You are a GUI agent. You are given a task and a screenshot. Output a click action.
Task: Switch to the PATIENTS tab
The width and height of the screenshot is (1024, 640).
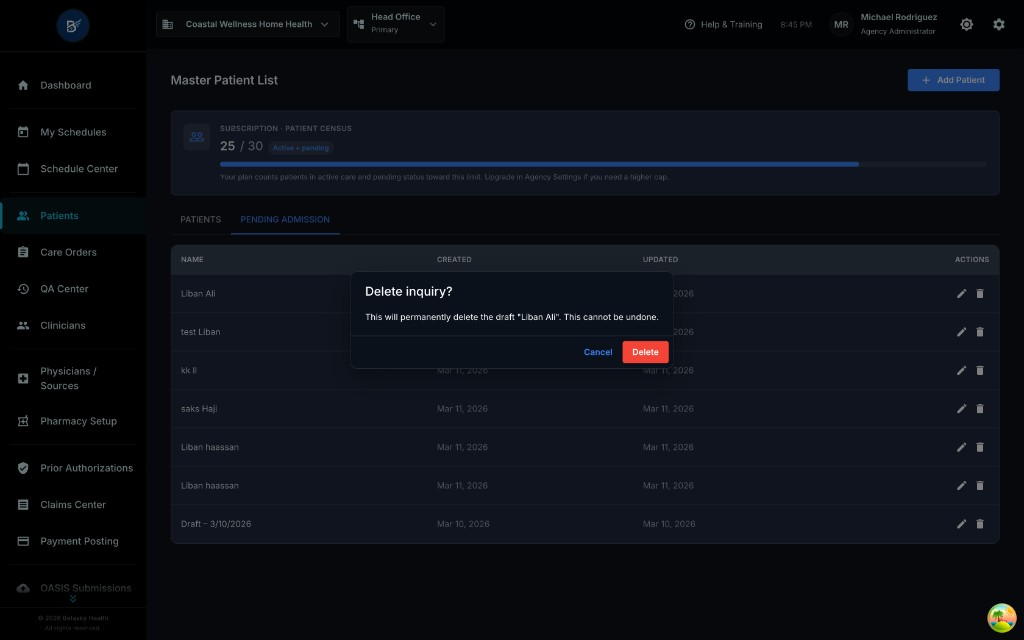200,219
